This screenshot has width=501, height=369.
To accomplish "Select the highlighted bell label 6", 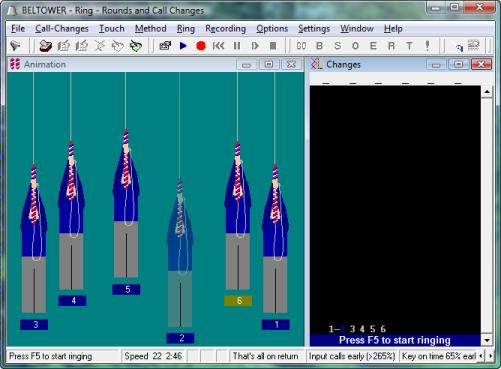I will coord(238,301).
